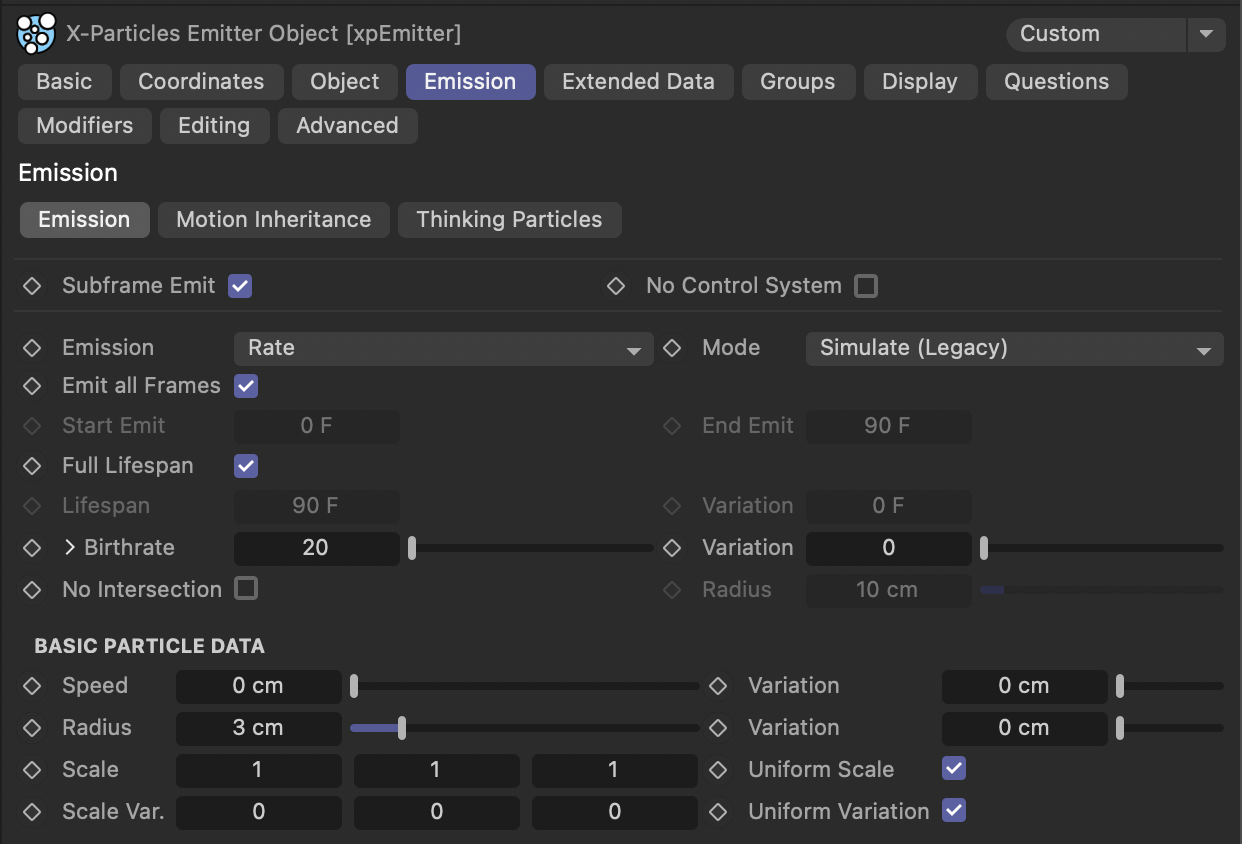Click the Speed Variation slider
1242x844 pixels.
point(1170,686)
